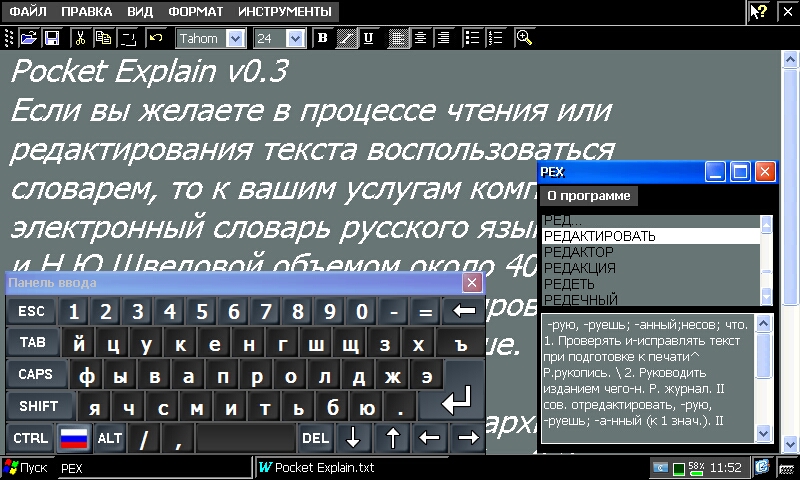Switch language with Russian flag key
The height and width of the screenshot is (480, 800).
point(74,438)
